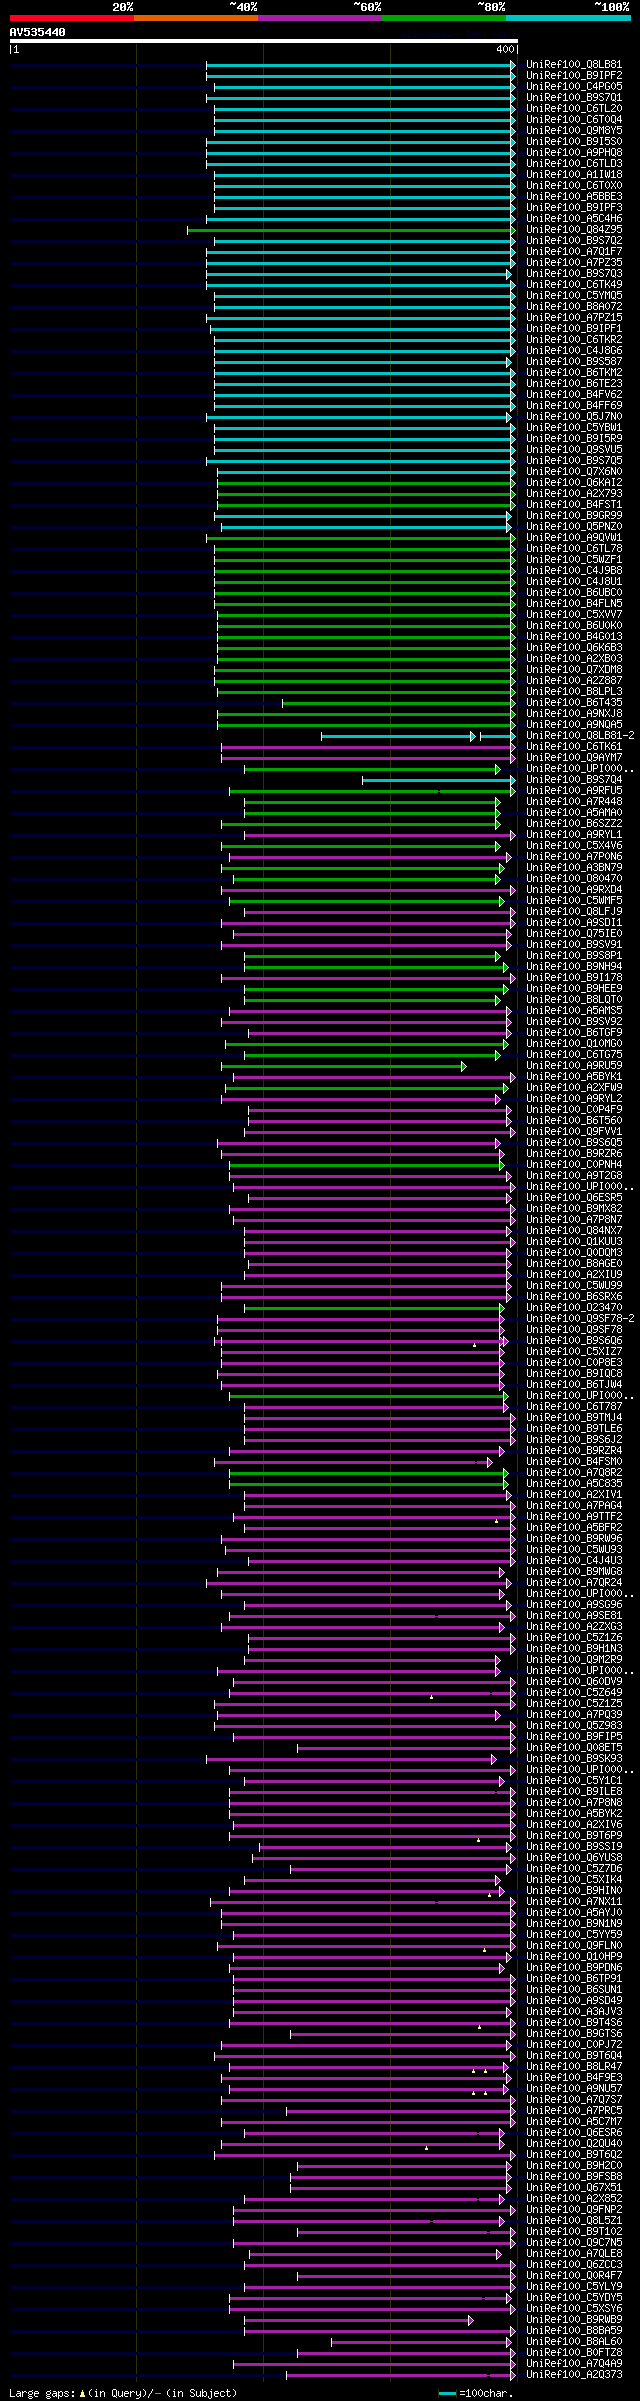
Task: Select label UniRef100_B9GR99
Action: pyautogui.click(x=574, y=516)
